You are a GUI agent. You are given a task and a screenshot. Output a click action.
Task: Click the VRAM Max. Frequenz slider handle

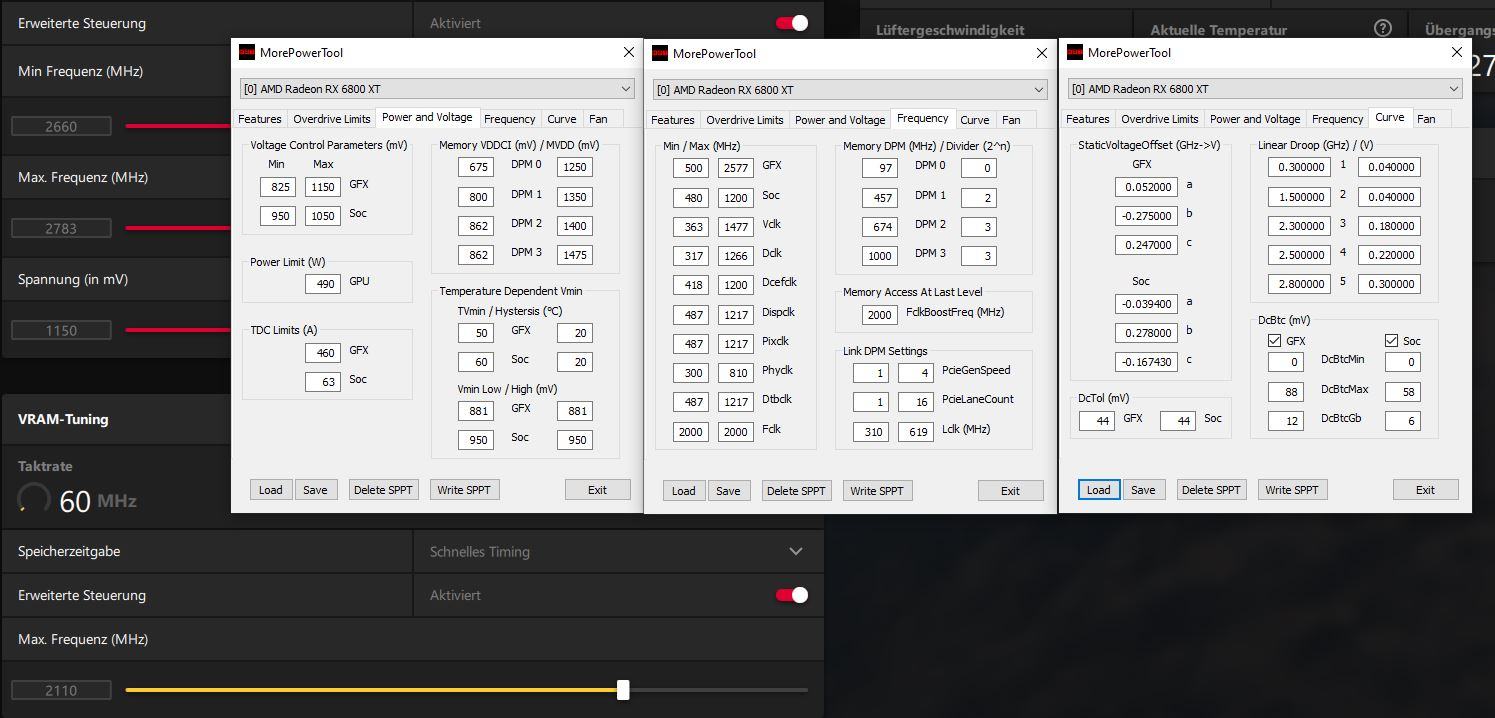point(623,690)
